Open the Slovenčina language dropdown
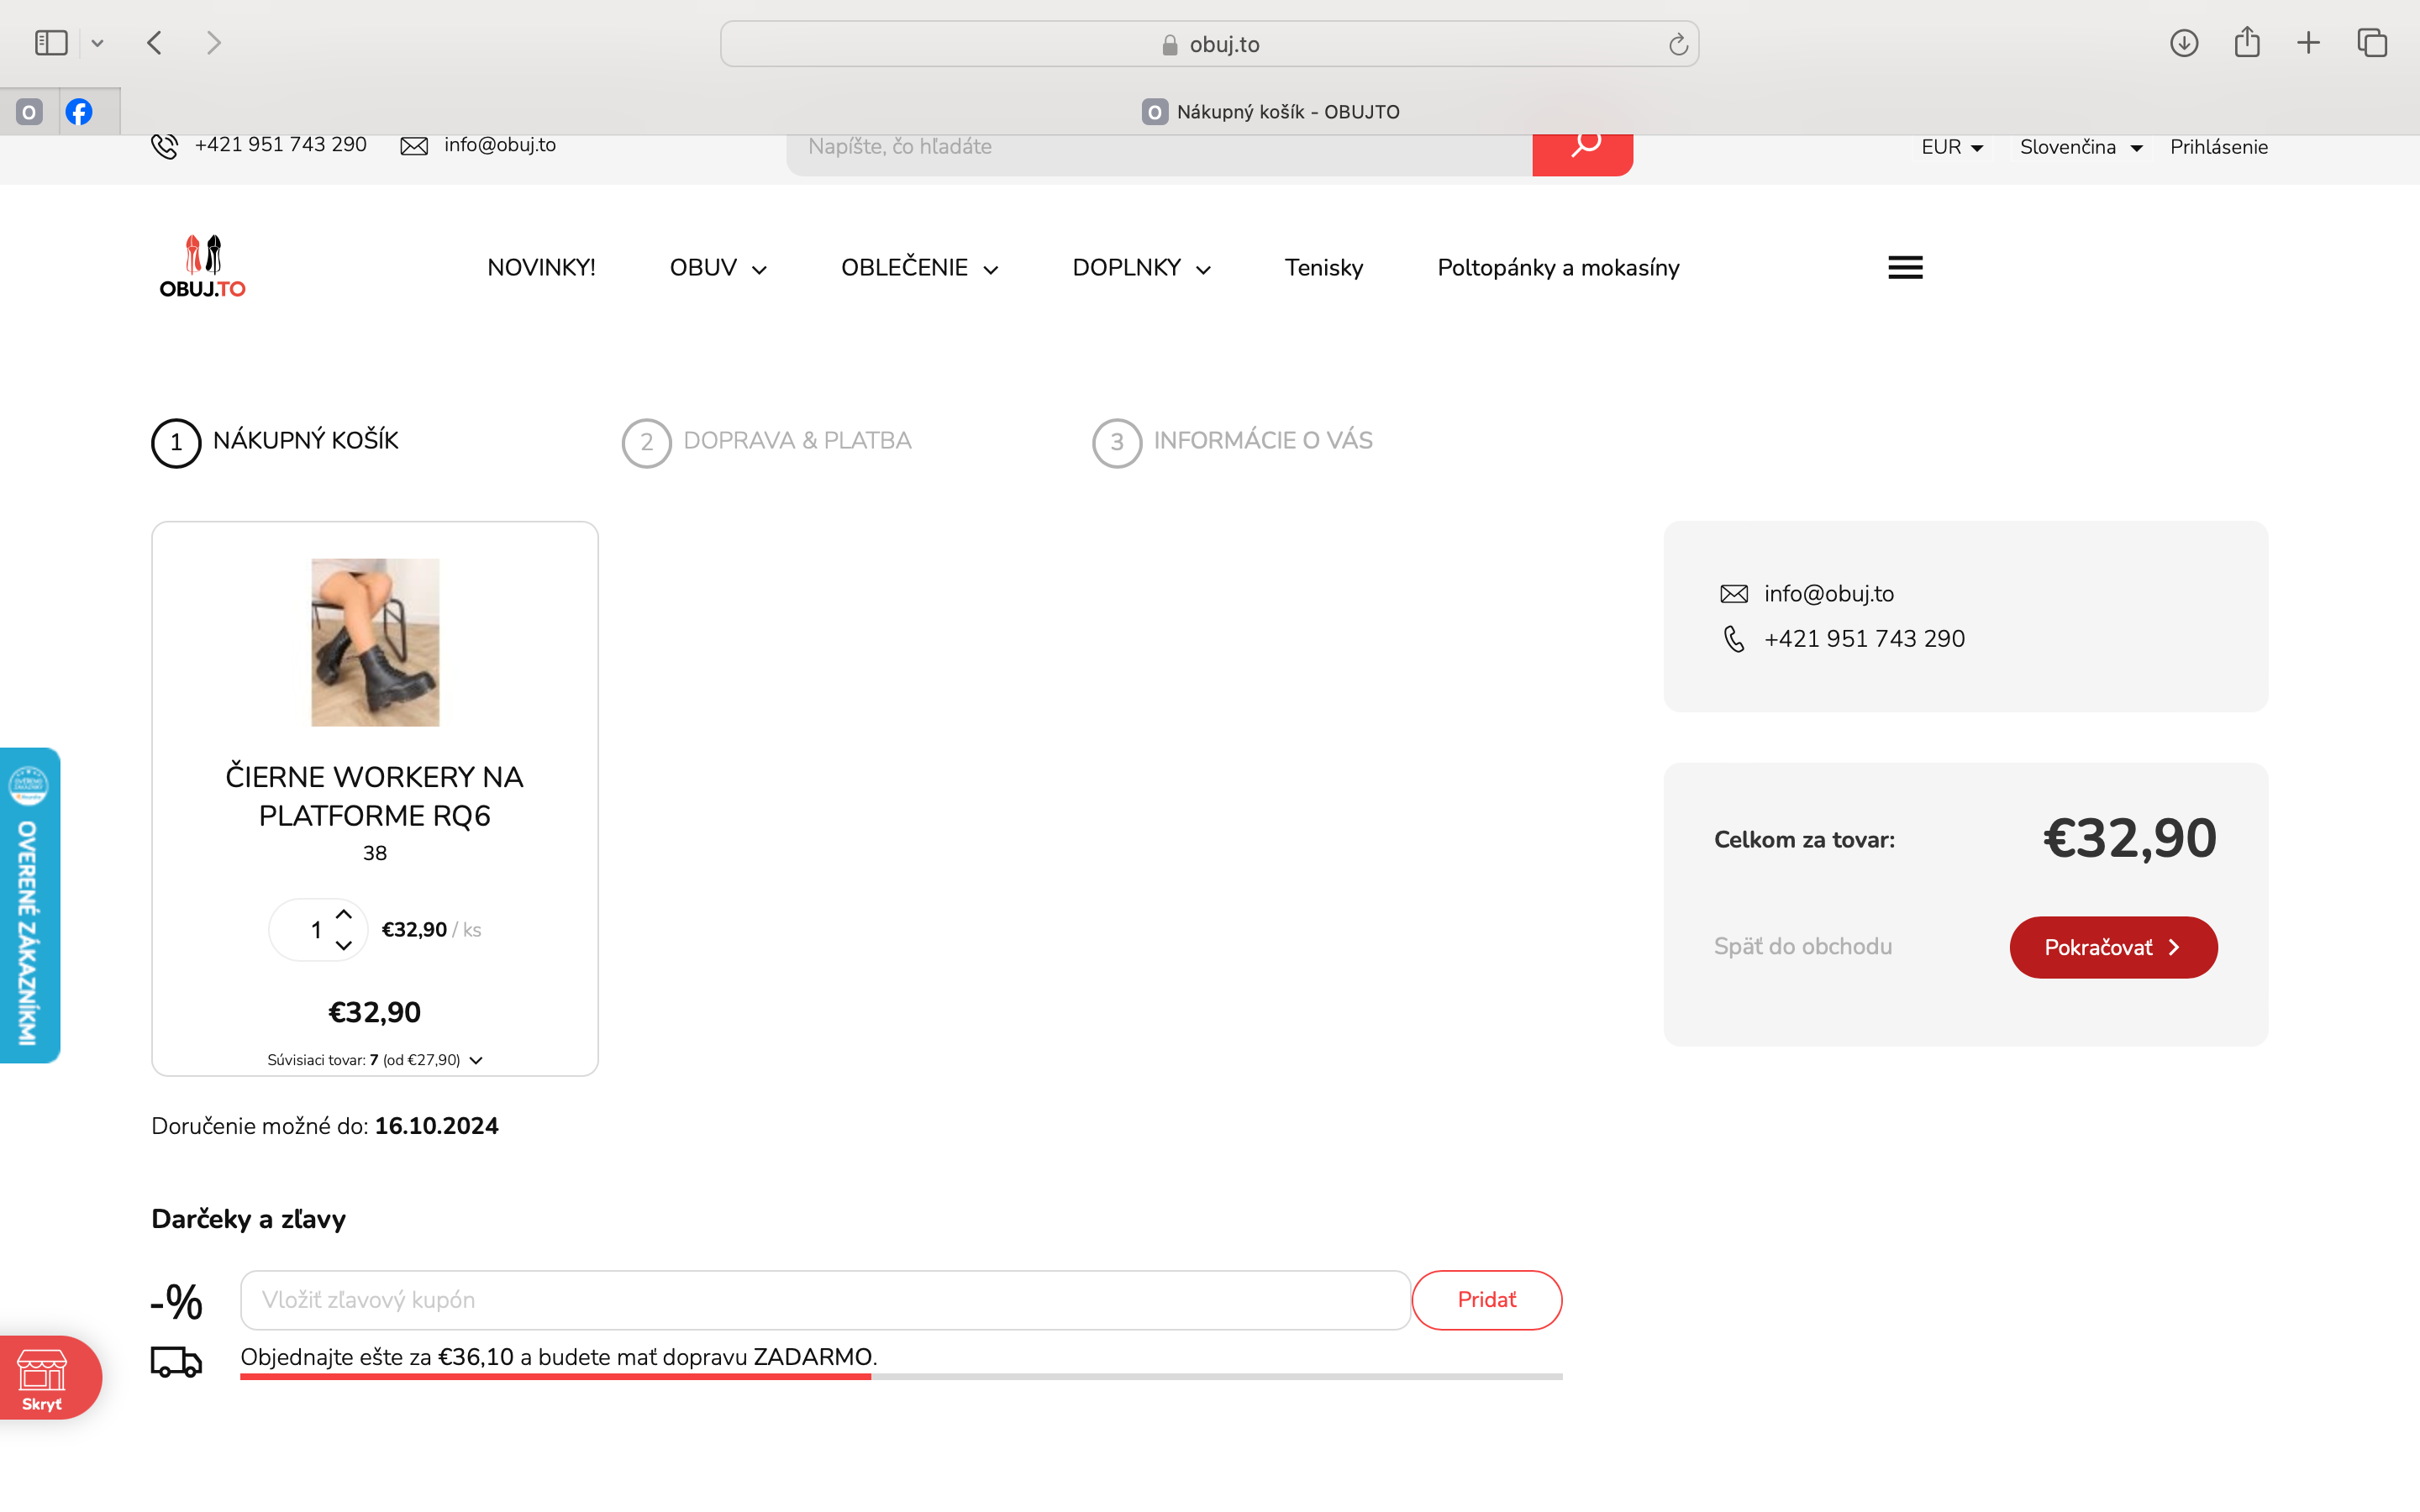Screen dimensions: 2420x1512 click(x=2080, y=147)
